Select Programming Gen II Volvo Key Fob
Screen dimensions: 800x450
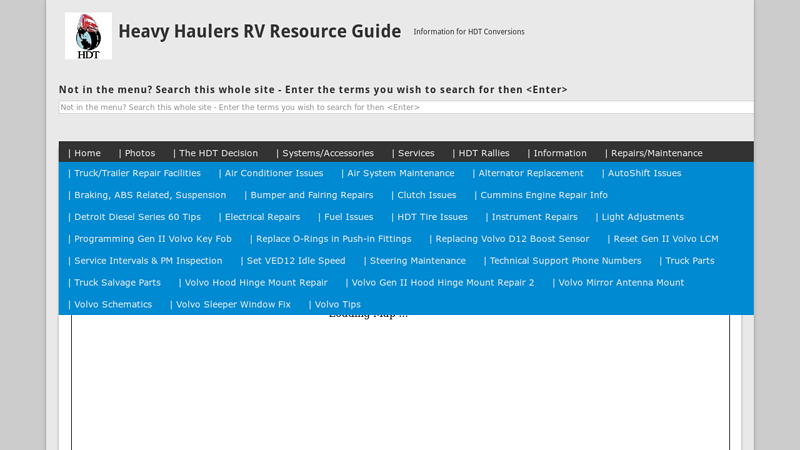pyautogui.click(x=150, y=239)
